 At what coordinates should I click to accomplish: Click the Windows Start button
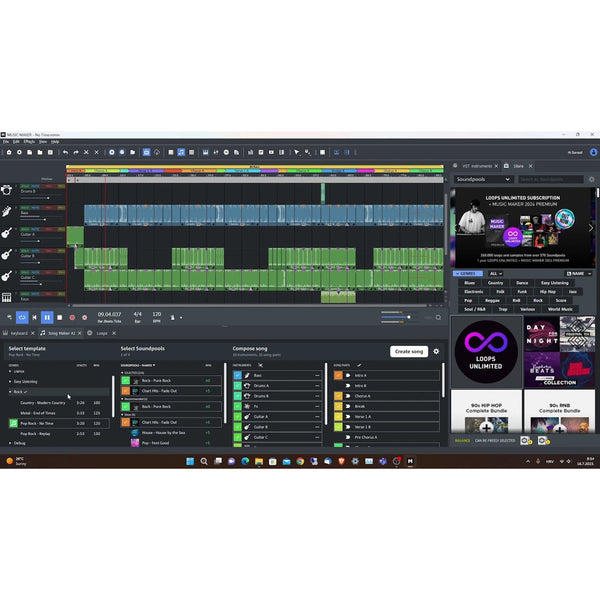[x=190, y=461]
